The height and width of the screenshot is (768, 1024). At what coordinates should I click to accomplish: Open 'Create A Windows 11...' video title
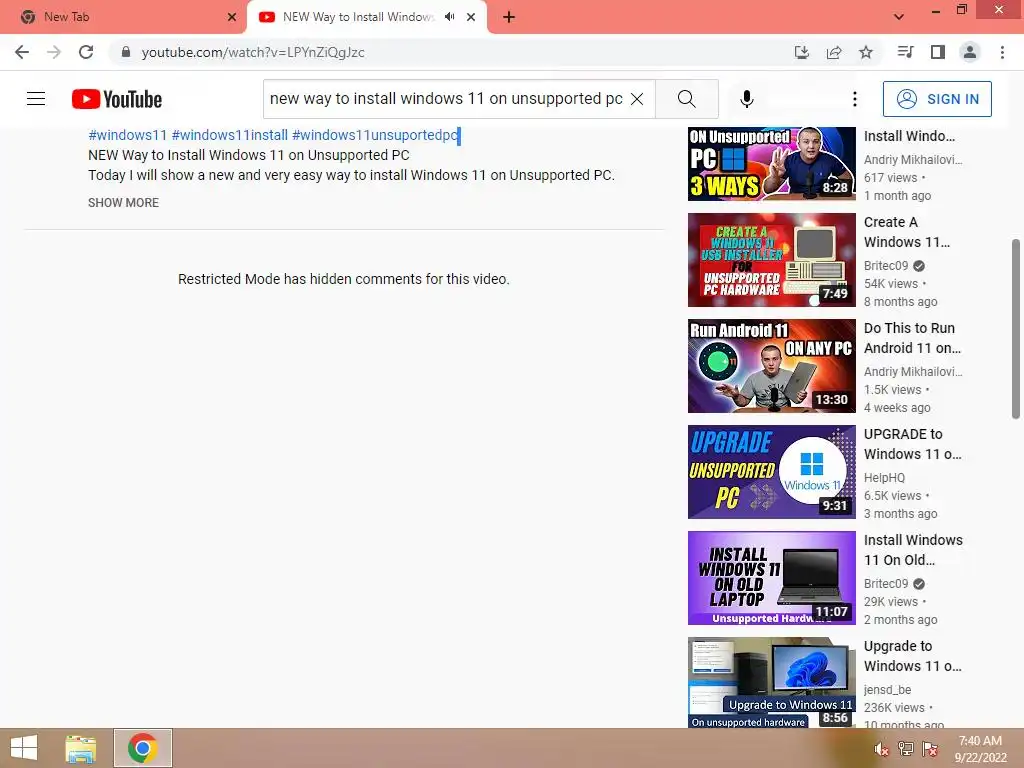tap(906, 232)
